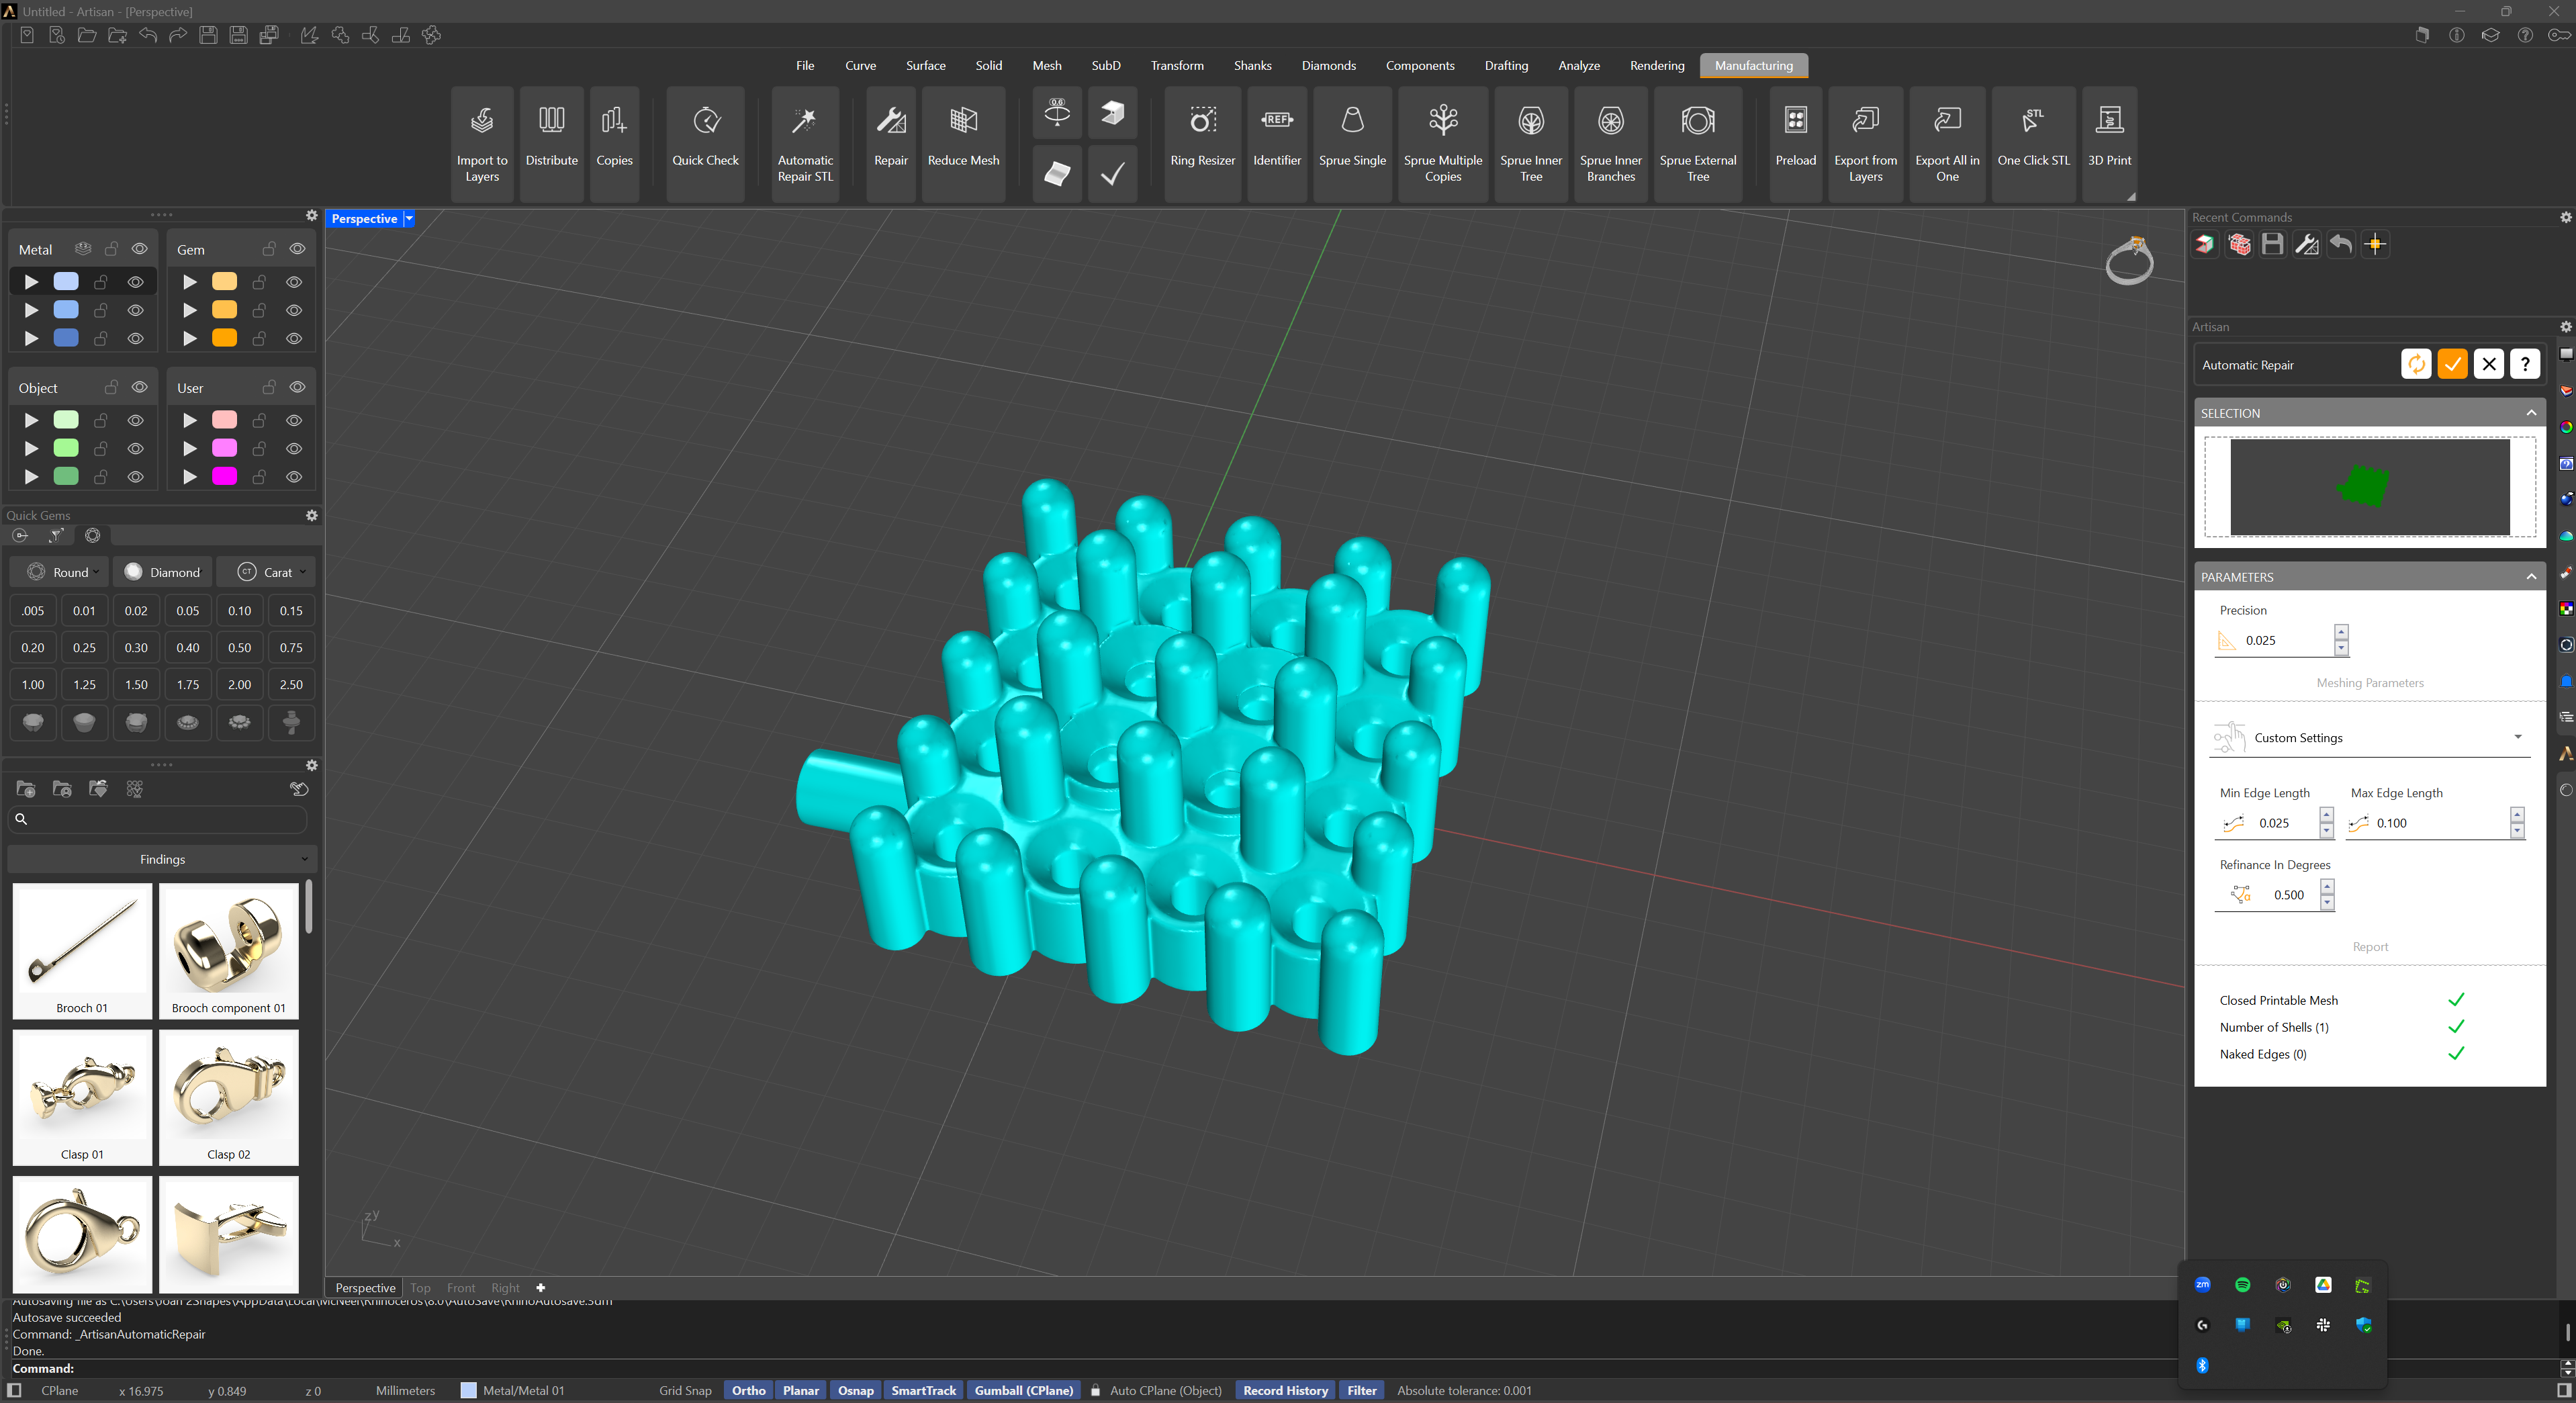Collapse the PARAMETERS section
This screenshot has height=1403, width=2576.
(2531, 577)
